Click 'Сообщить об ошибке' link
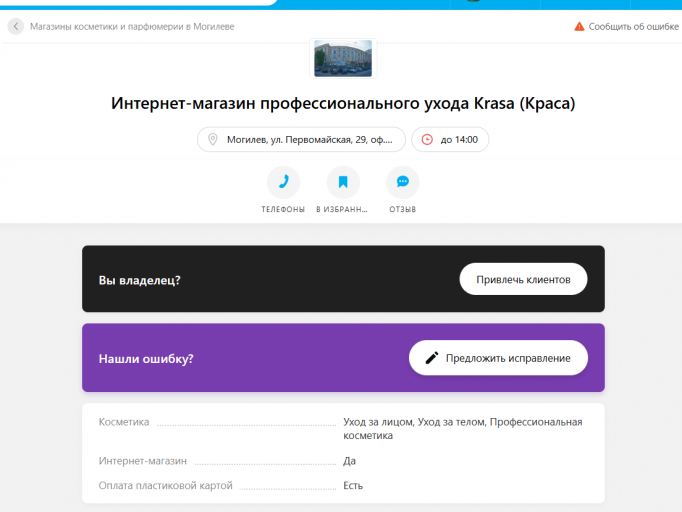Viewport: 682px width, 512px height. point(633,27)
